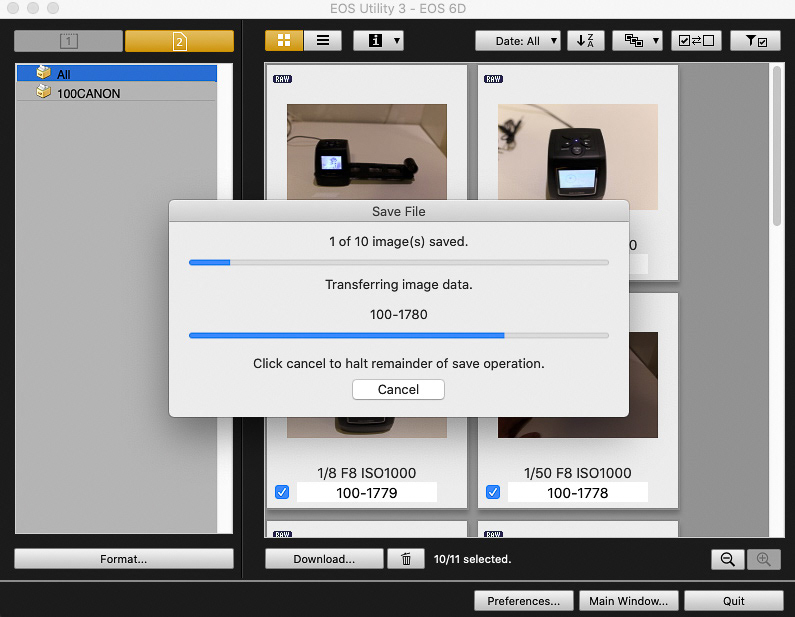The width and height of the screenshot is (795, 617).
Task: Switch to memory card slot 2 tab
Action: [x=179, y=41]
